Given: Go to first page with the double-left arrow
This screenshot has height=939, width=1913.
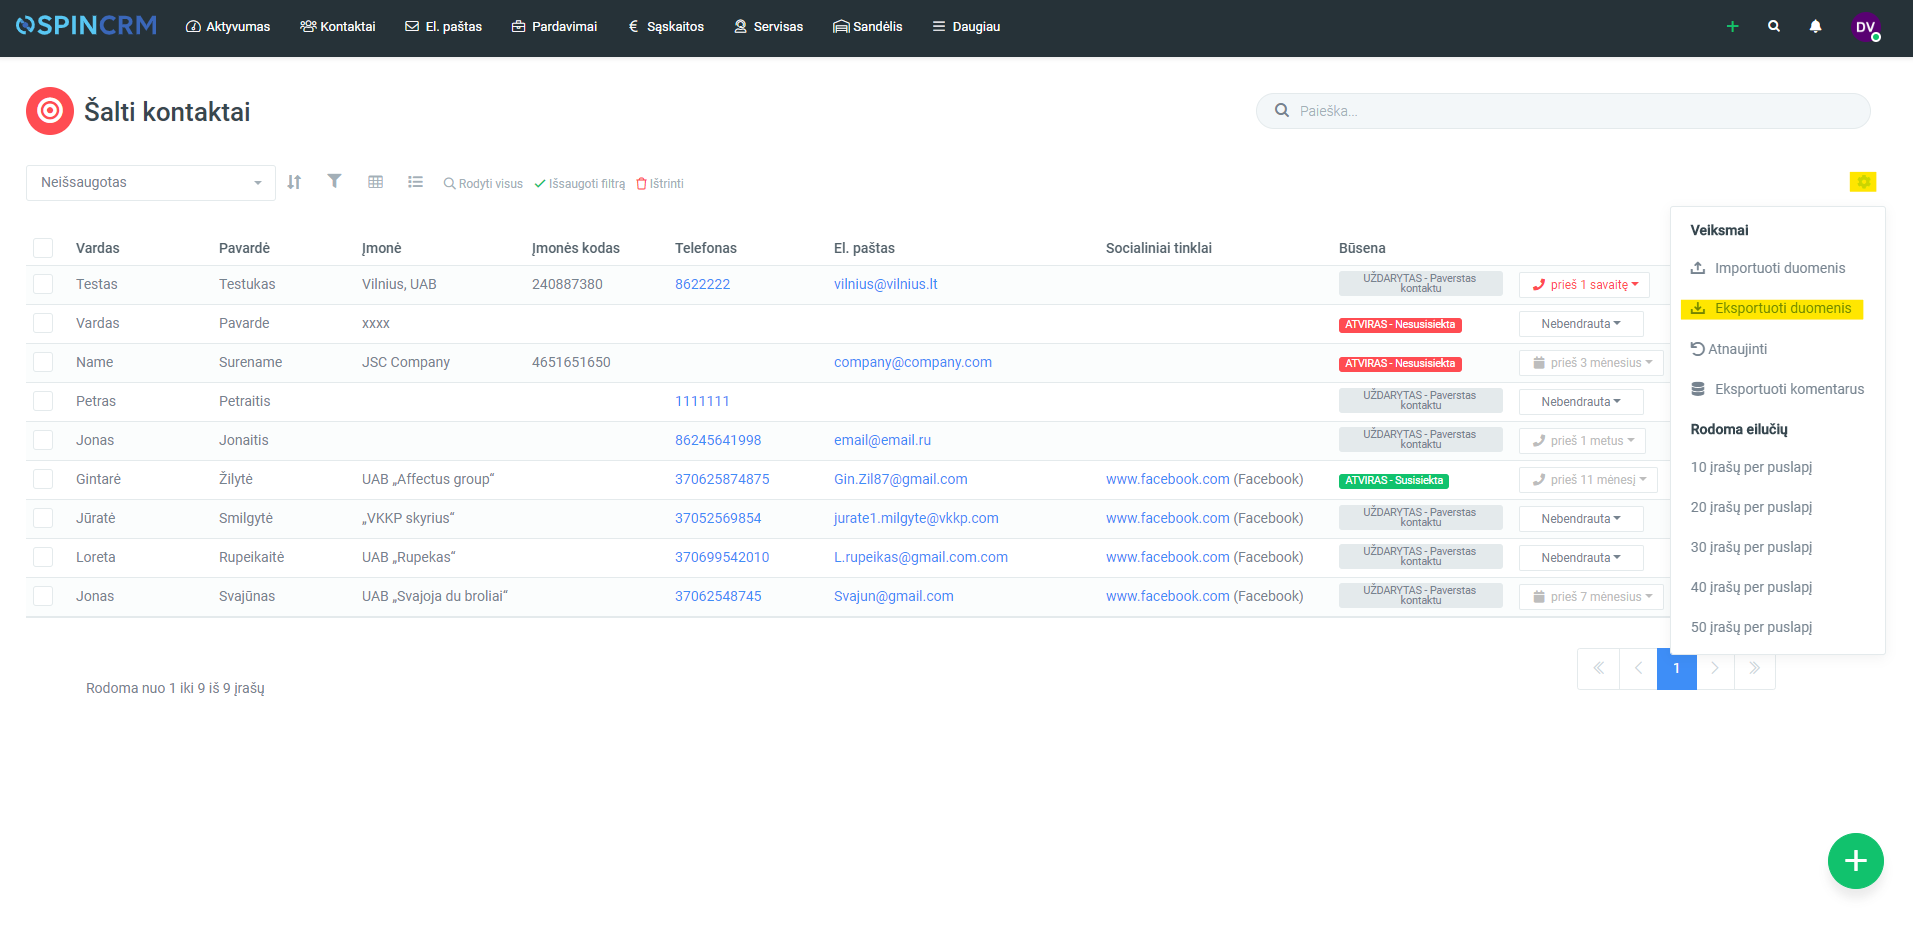Looking at the screenshot, I should [x=1598, y=668].
